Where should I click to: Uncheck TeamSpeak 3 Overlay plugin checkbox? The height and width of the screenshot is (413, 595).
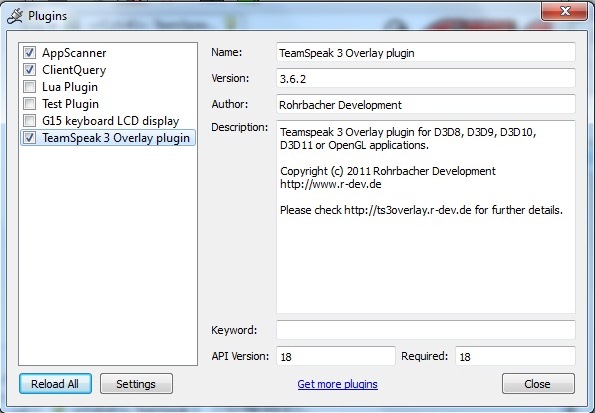click(30, 137)
